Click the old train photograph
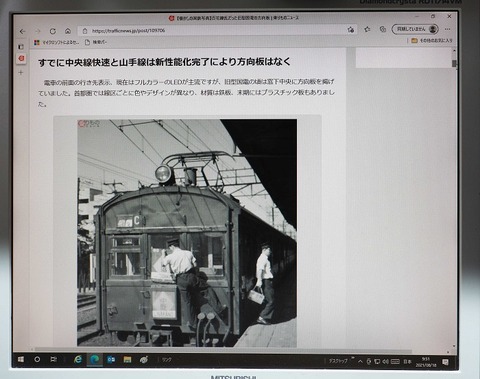The height and width of the screenshot is (379, 480). coord(187,233)
